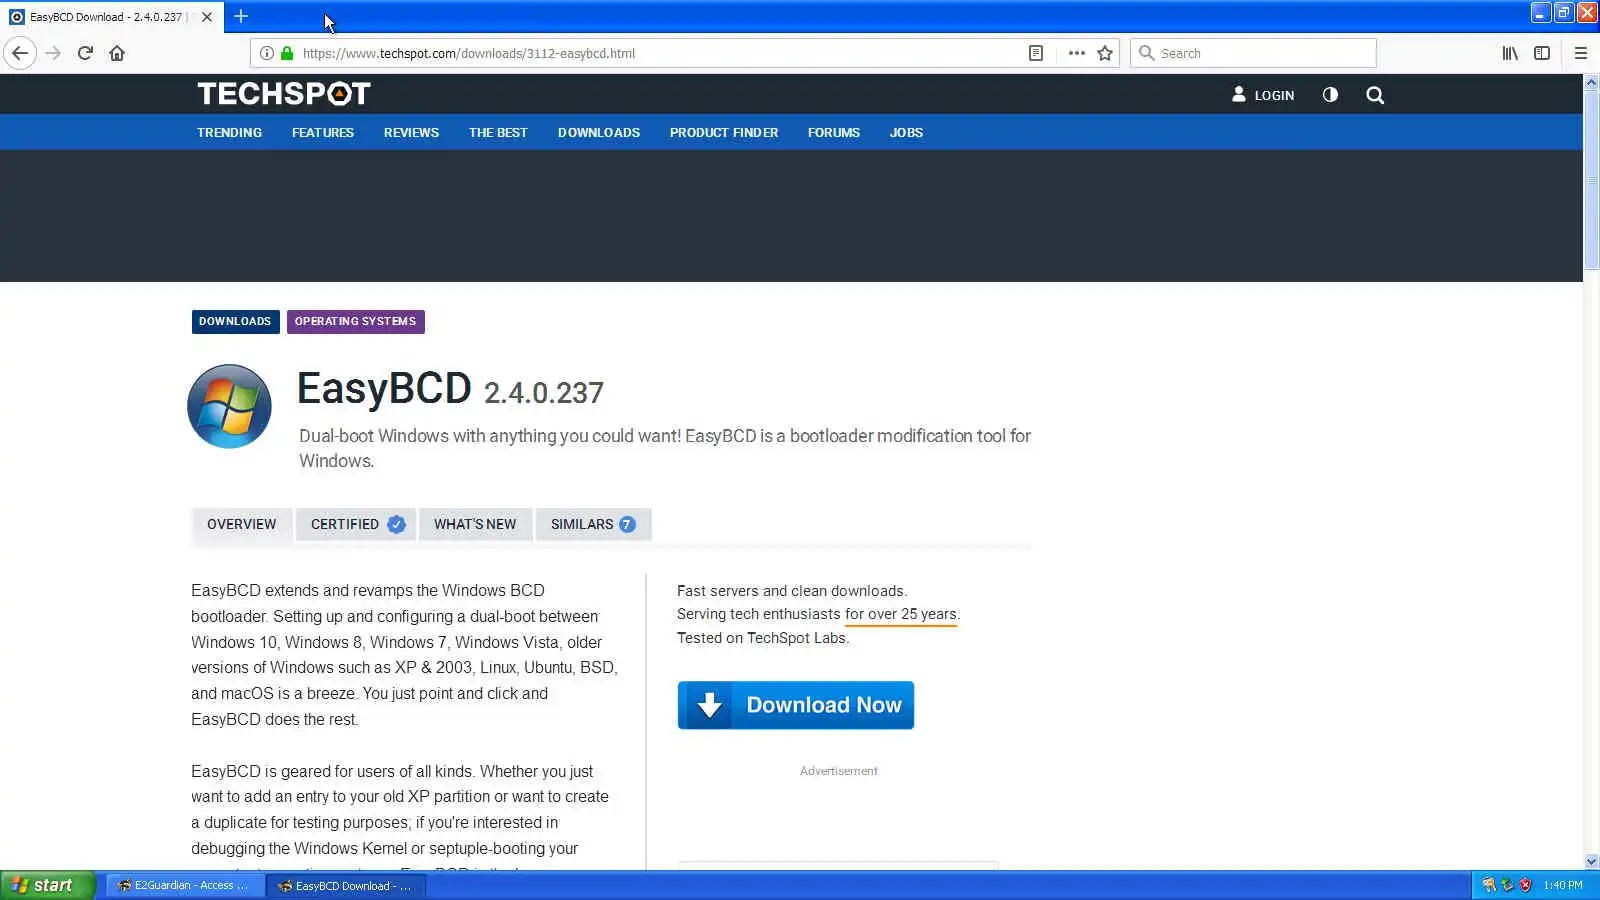Click the forward navigation arrow
This screenshot has height=900, width=1600.
(x=53, y=53)
